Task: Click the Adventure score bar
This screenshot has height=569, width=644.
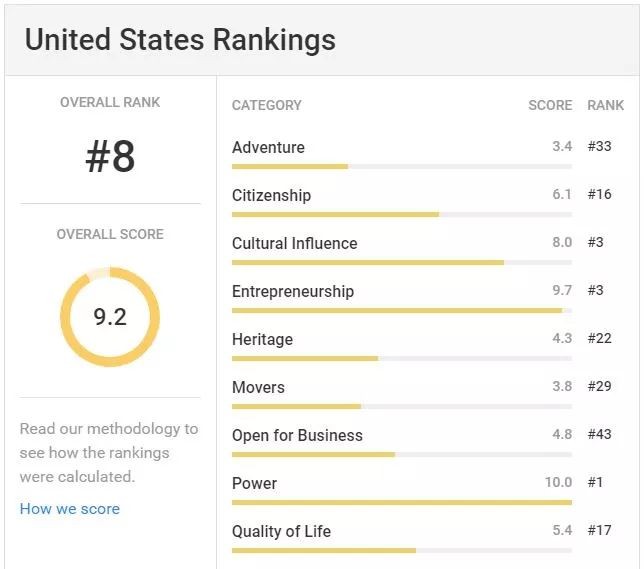Action: [401, 166]
